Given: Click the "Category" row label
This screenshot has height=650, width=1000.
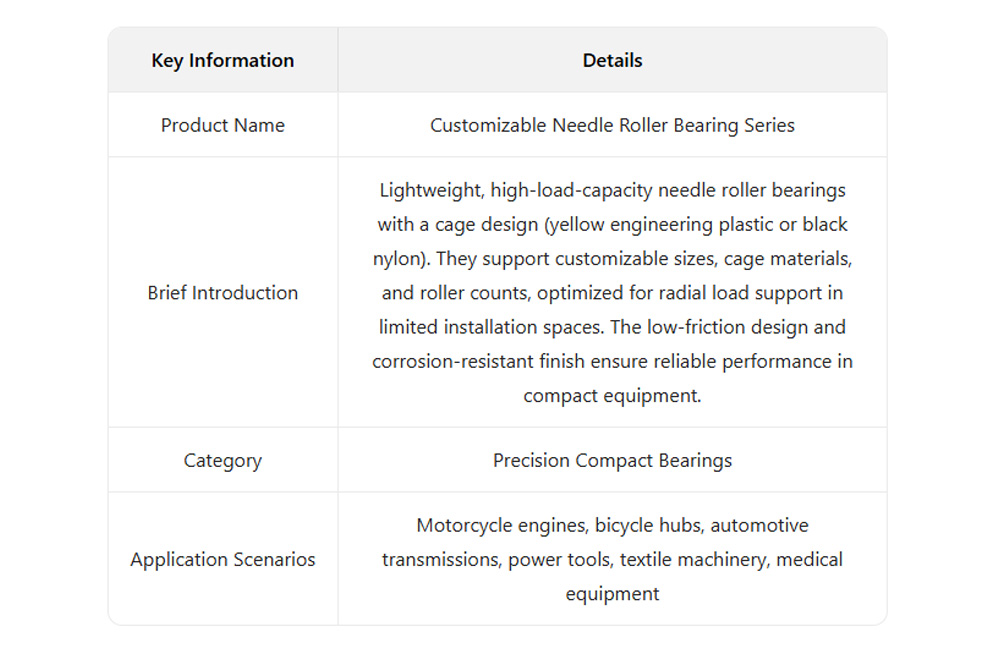Looking at the screenshot, I should pos(222,461).
